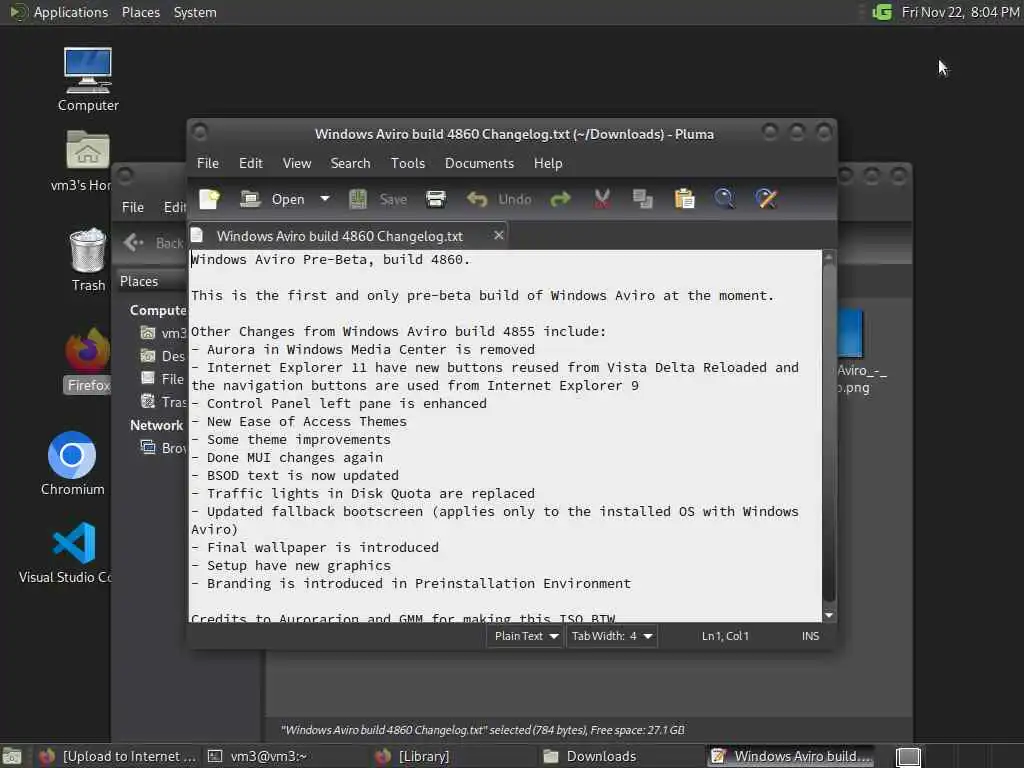
Task: Expand the Open recent files dropdown arrow
Action: tap(325, 199)
